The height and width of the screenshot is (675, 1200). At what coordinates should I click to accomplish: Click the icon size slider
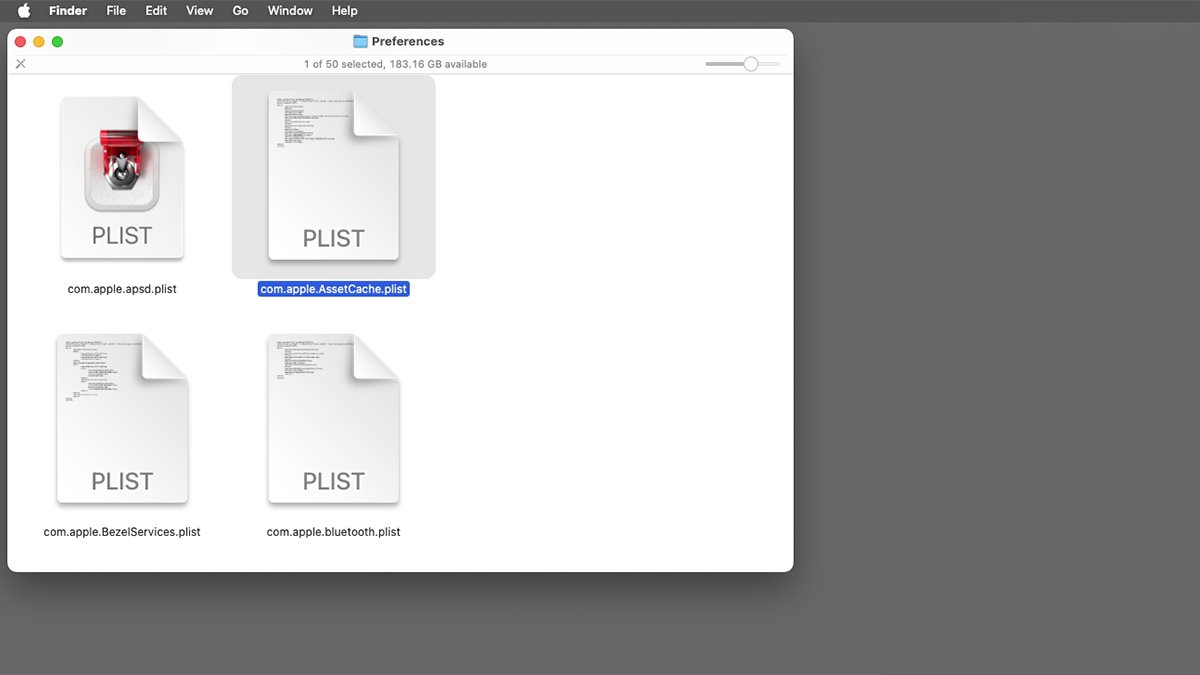coord(742,64)
